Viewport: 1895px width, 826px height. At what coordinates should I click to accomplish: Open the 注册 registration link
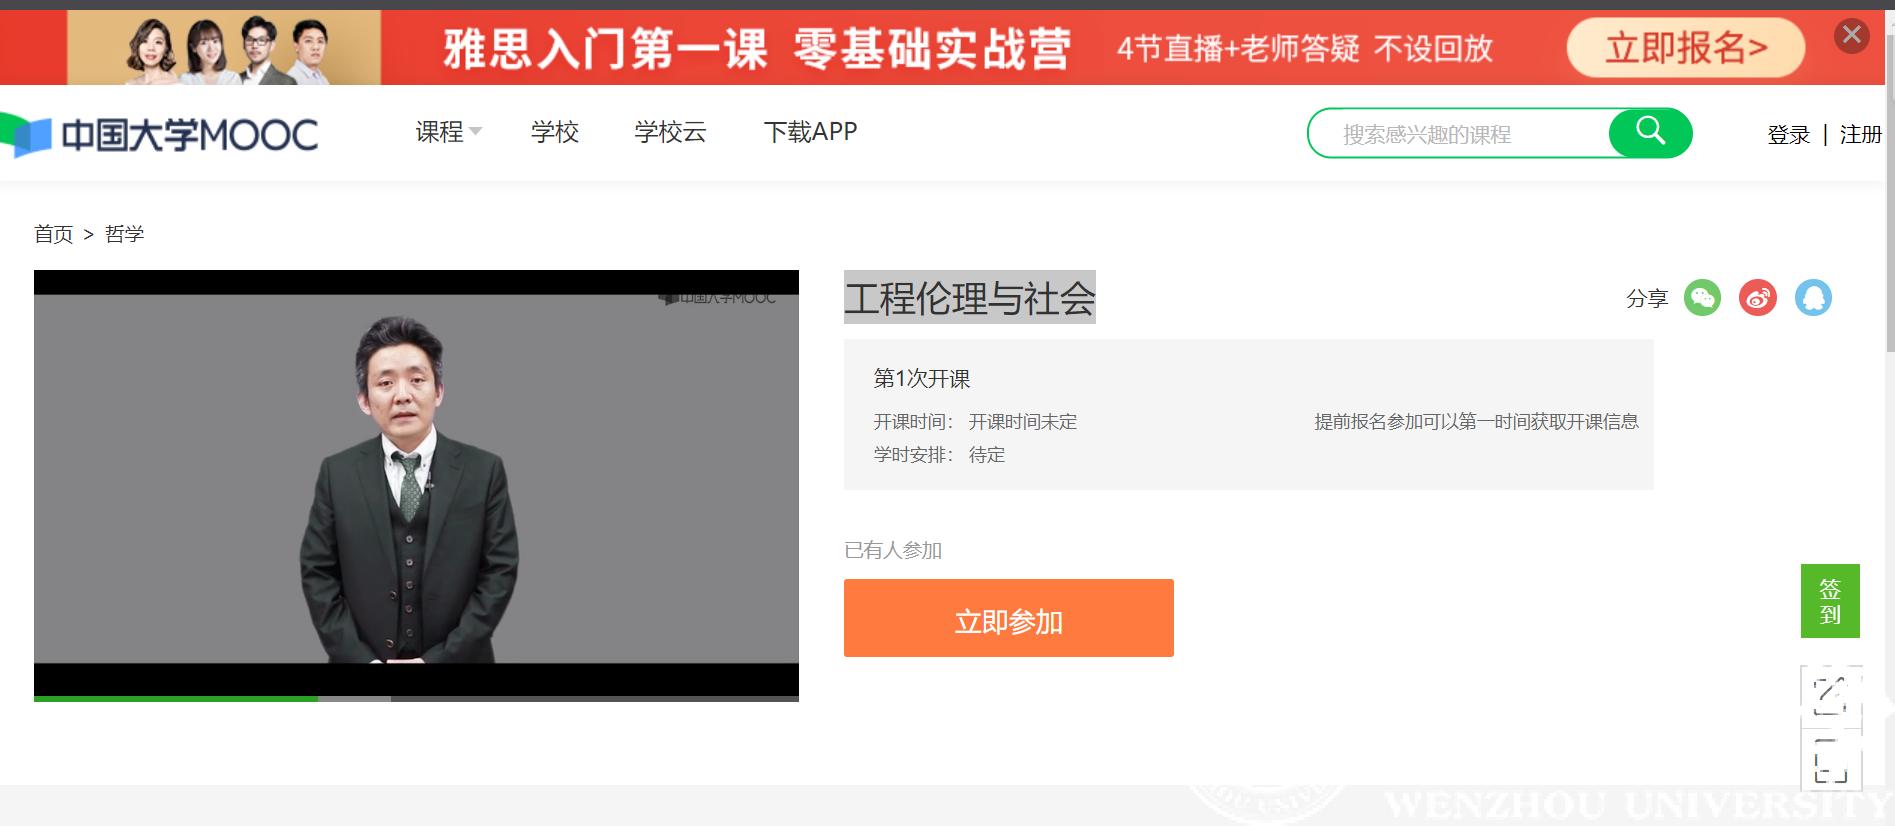click(x=1860, y=135)
